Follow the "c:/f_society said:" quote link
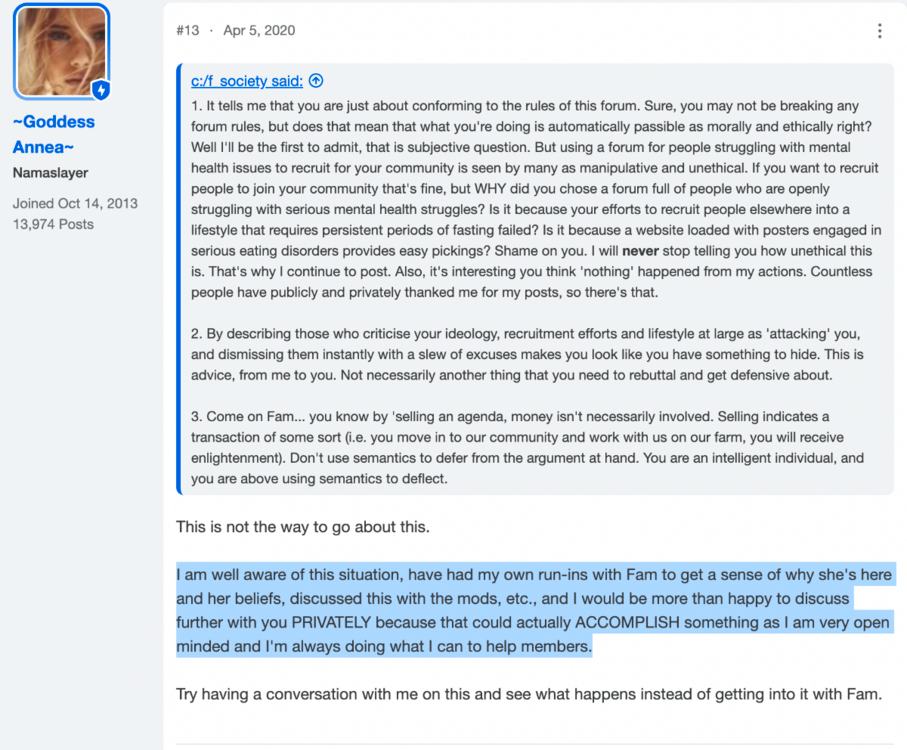Screen dimensions: 907x750 [x=247, y=81]
